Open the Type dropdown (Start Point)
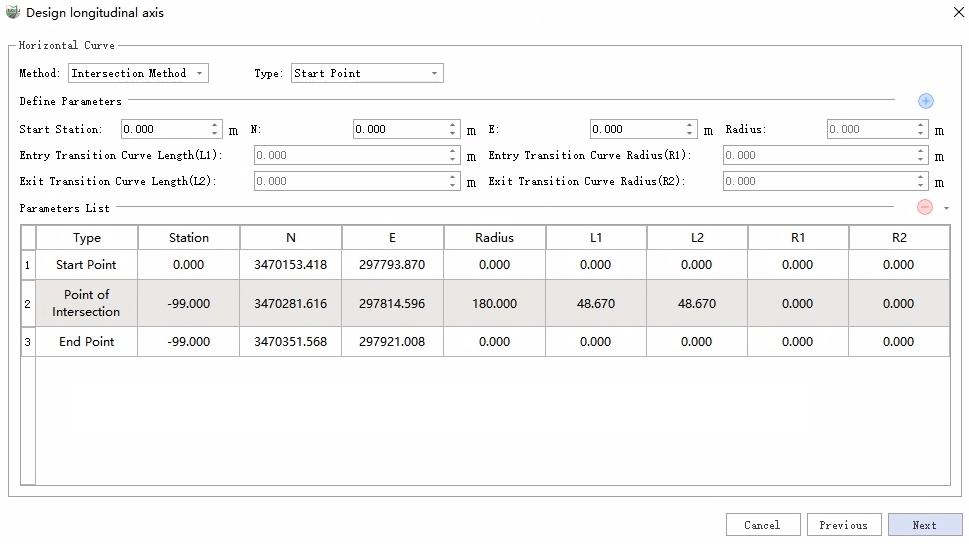The image size is (969, 544). point(366,73)
